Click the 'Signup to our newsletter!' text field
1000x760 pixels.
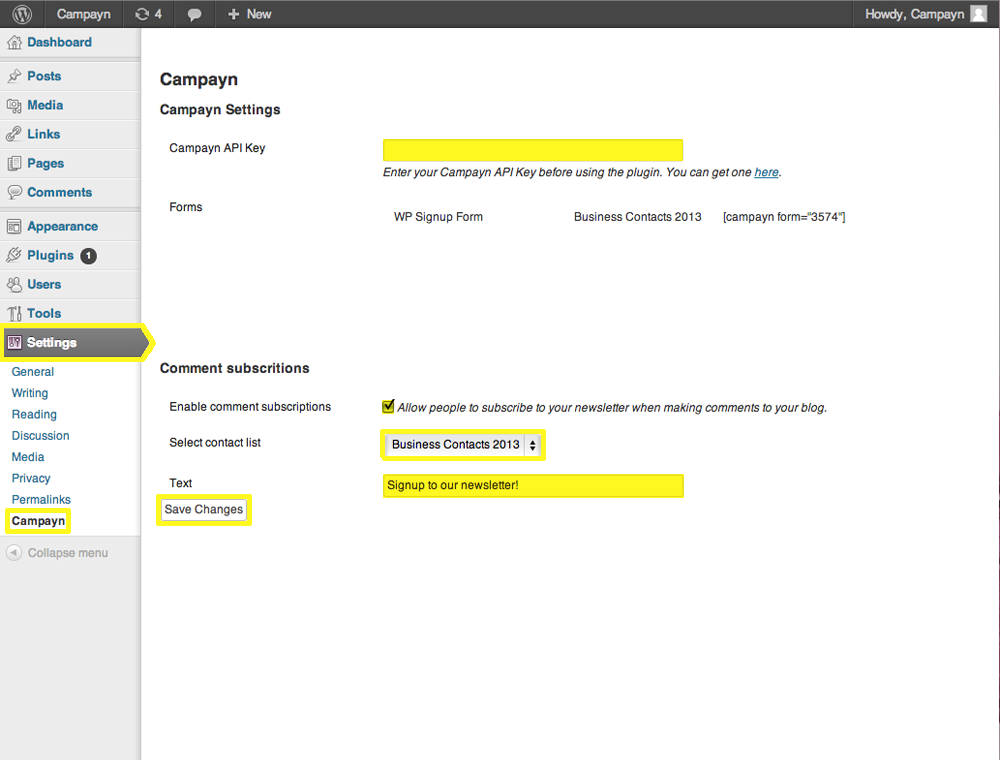pyautogui.click(x=532, y=486)
